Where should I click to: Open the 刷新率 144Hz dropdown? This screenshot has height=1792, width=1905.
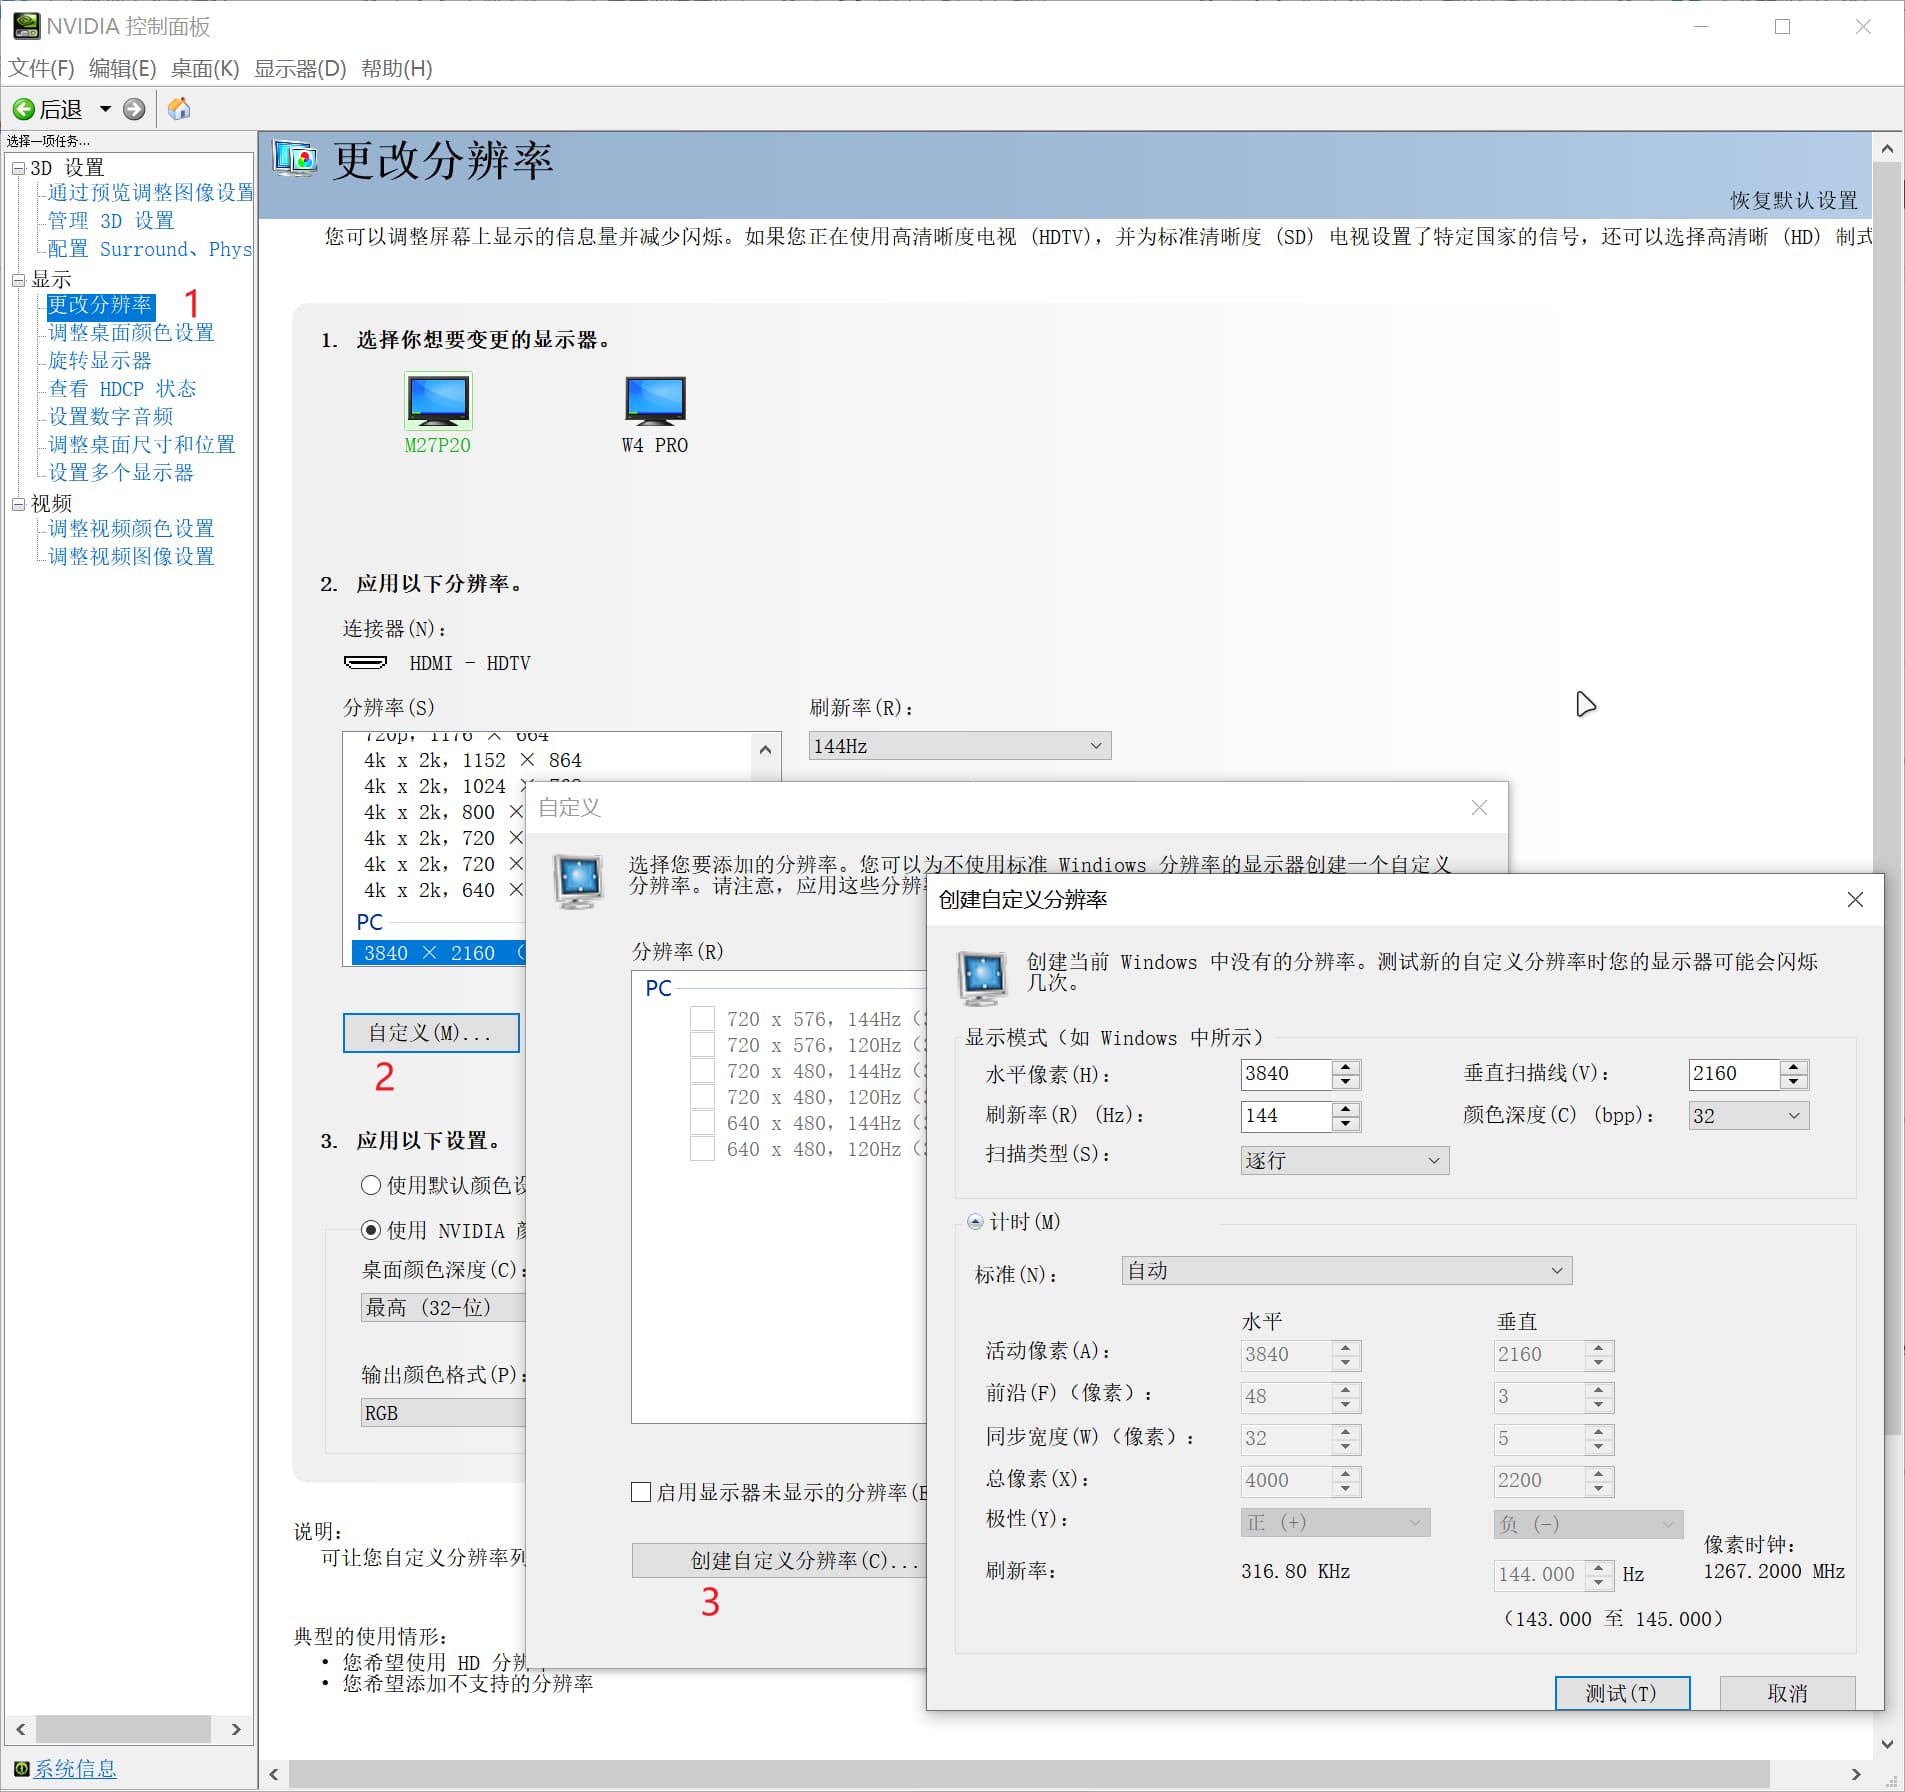(x=958, y=746)
